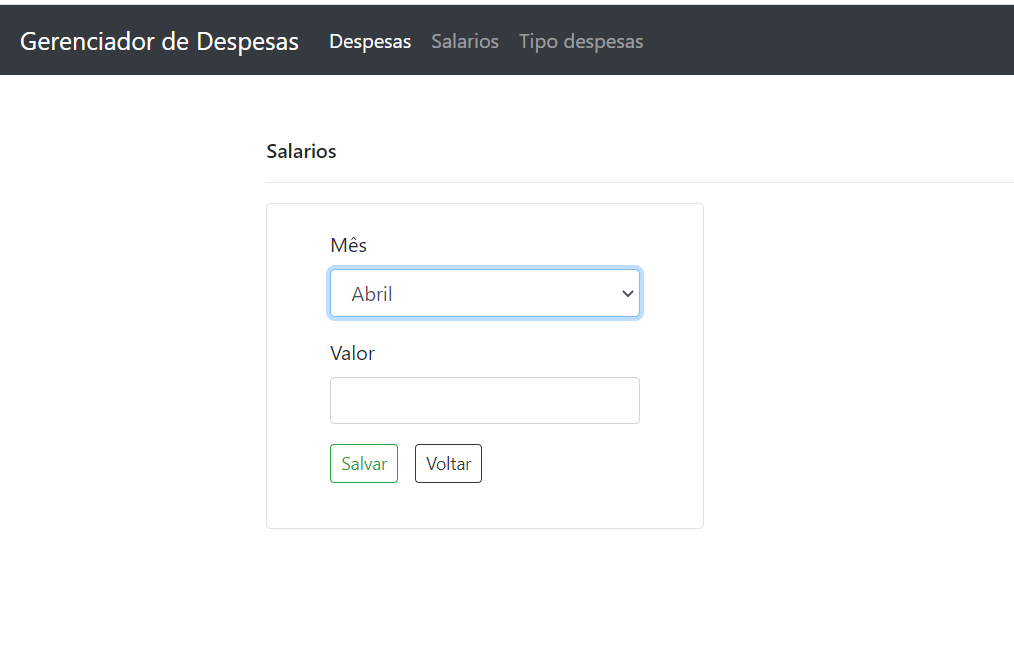The width and height of the screenshot is (1014, 649).
Task: Click the Salarios page heading
Action: [300, 151]
